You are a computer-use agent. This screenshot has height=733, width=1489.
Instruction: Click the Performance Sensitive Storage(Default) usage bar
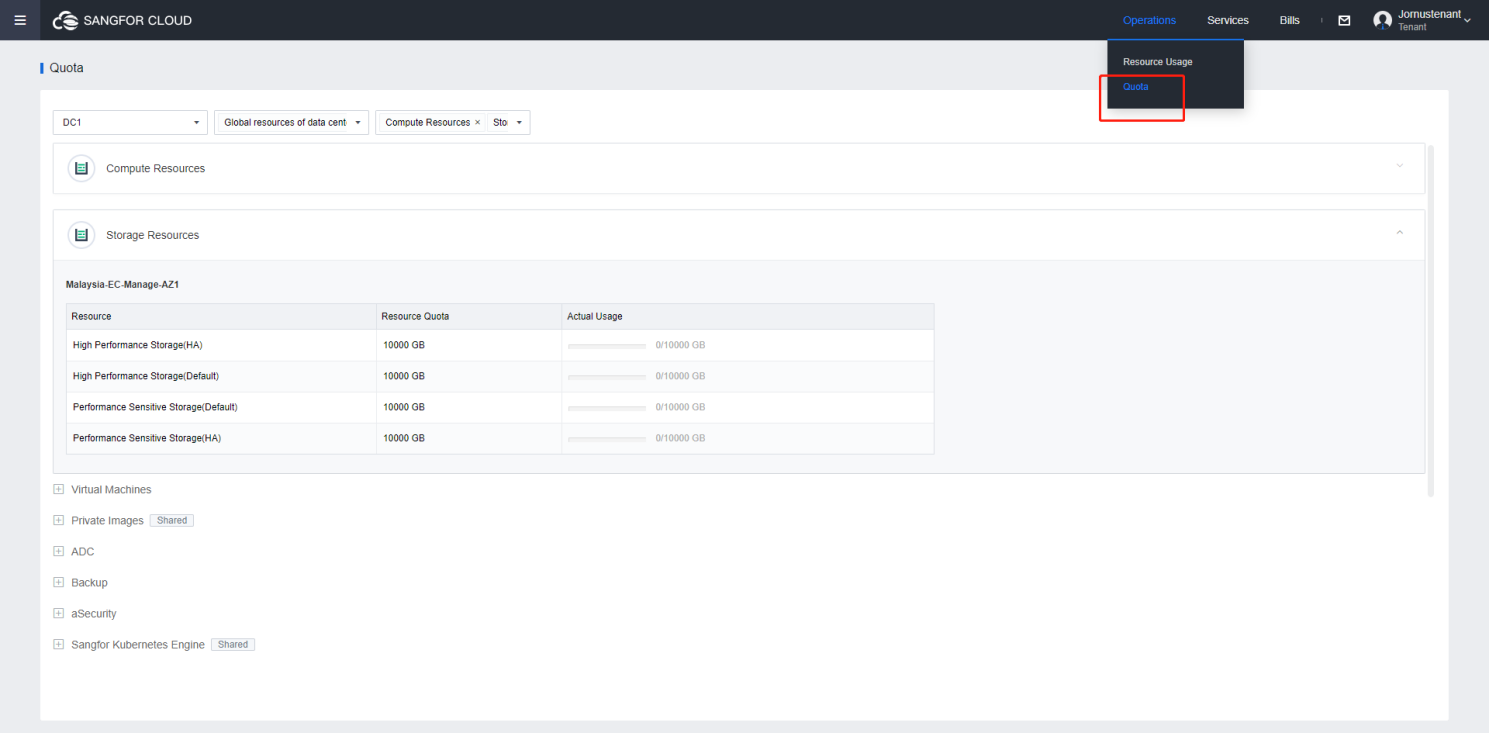coord(607,407)
